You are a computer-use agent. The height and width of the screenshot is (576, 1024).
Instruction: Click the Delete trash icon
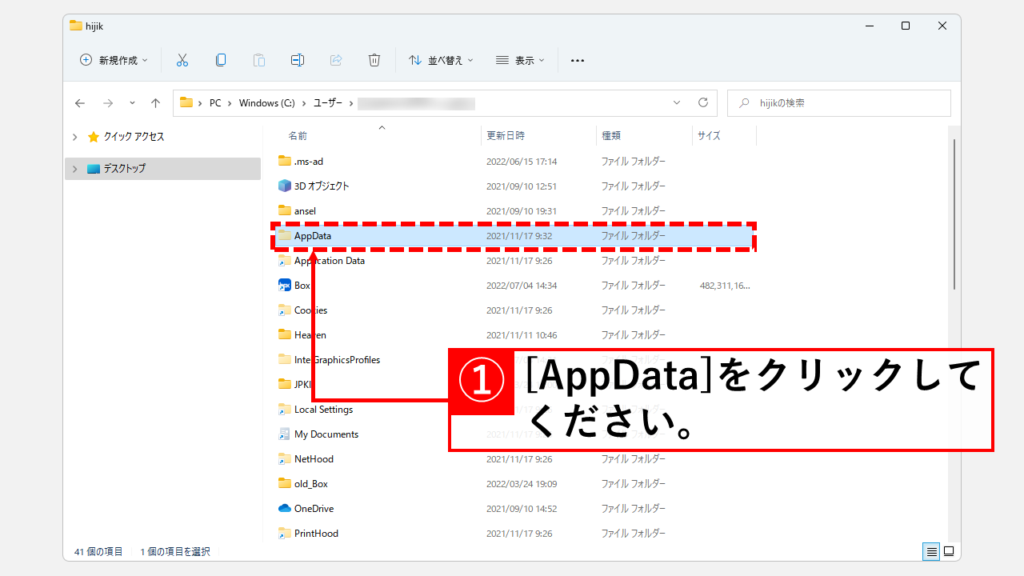tap(373, 60)
